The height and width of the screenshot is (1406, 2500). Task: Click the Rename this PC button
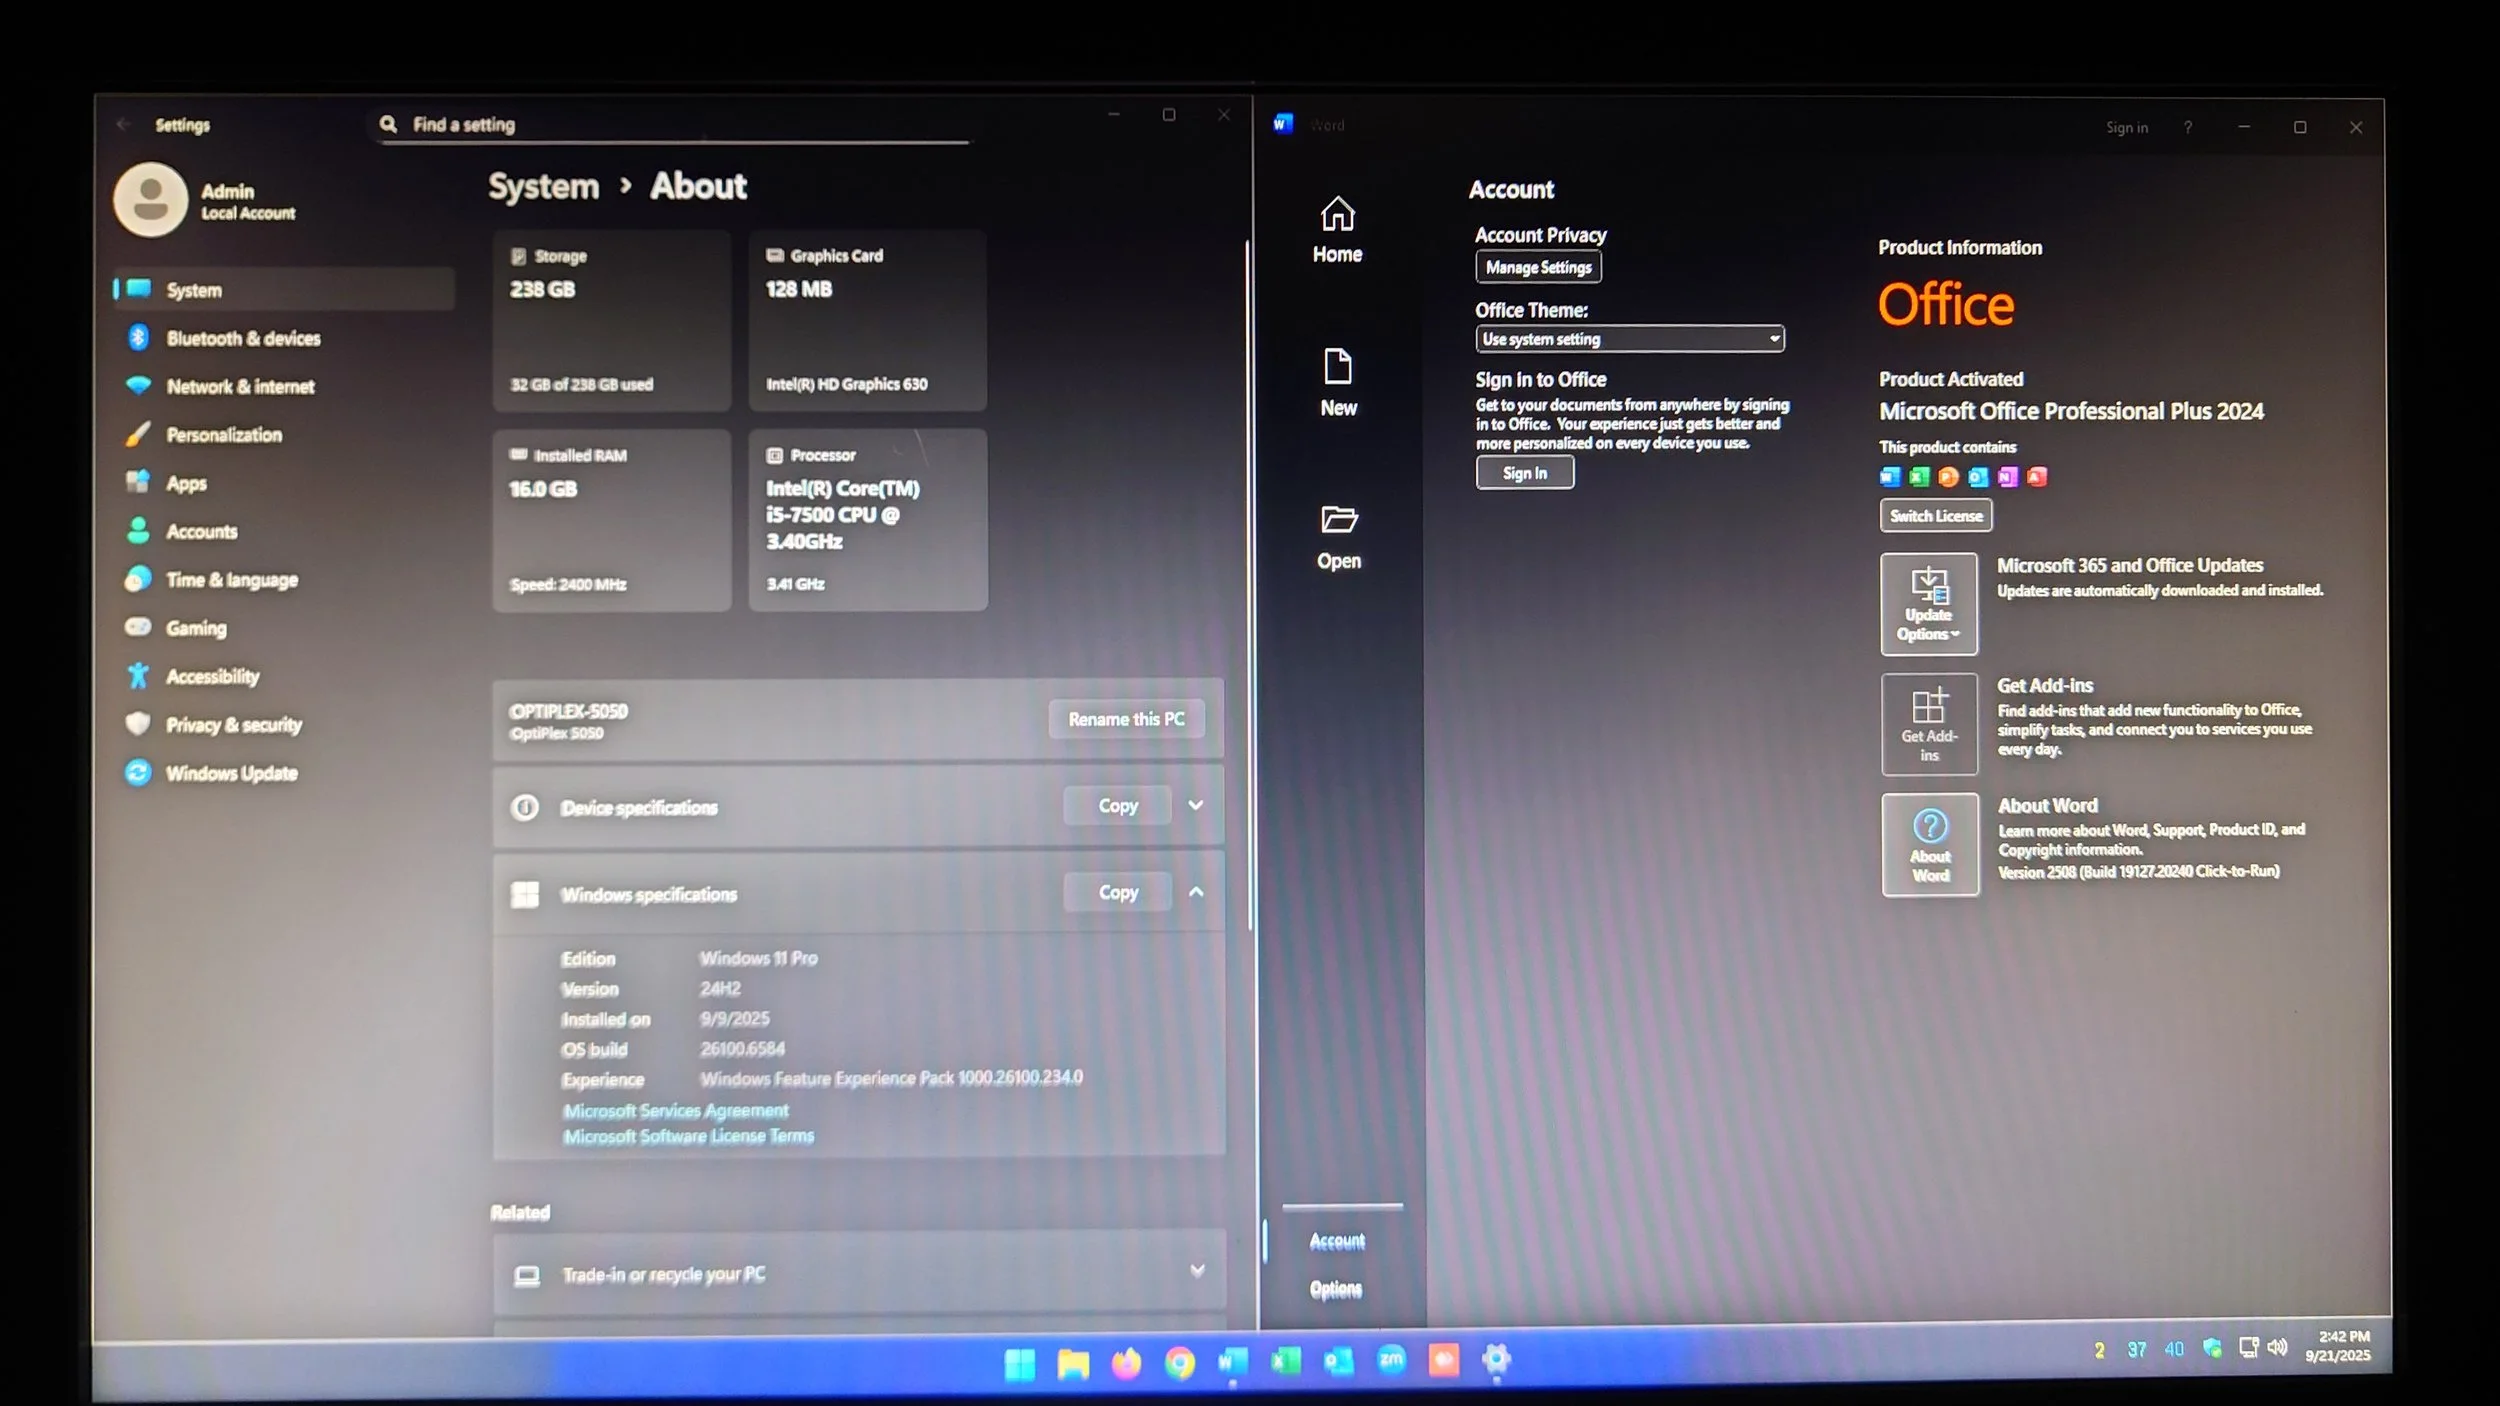tap(1126, 719)
